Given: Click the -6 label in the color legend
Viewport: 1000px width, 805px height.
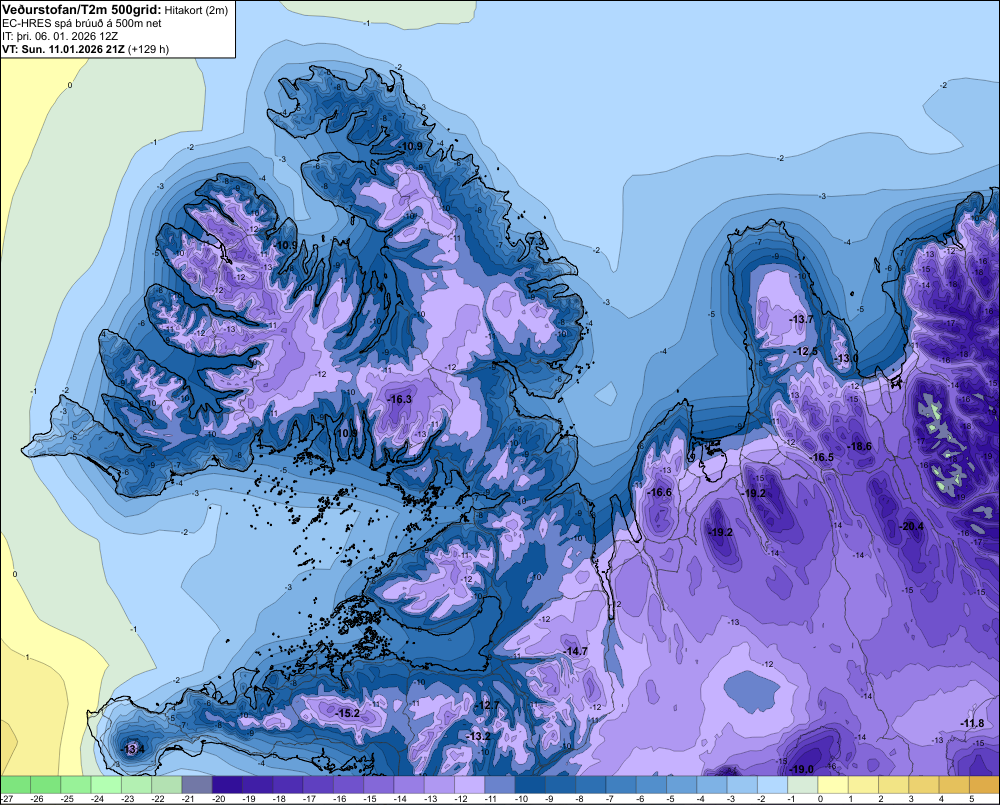Looking at the screenshot, I should (640, 799).
